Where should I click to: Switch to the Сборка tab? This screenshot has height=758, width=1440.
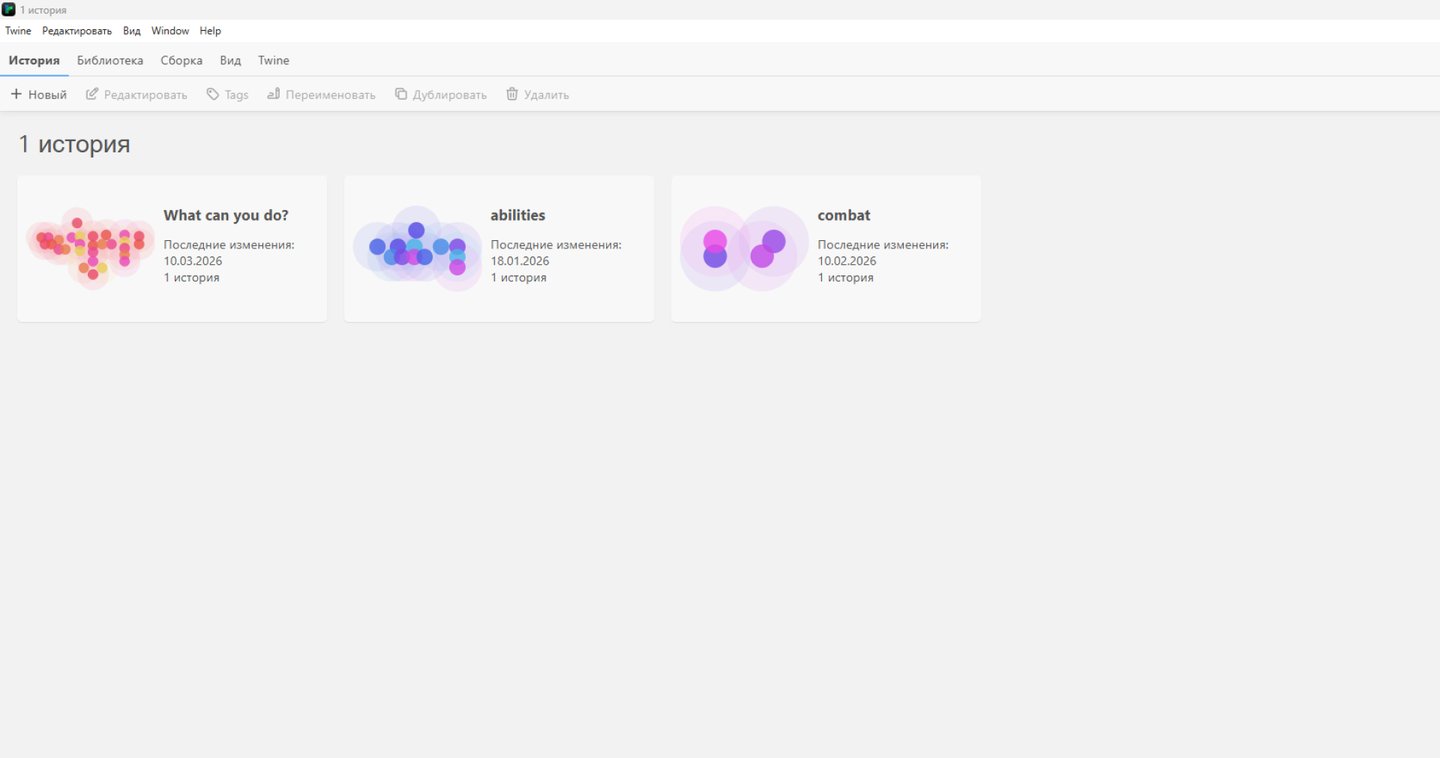[x=181, y=60]
